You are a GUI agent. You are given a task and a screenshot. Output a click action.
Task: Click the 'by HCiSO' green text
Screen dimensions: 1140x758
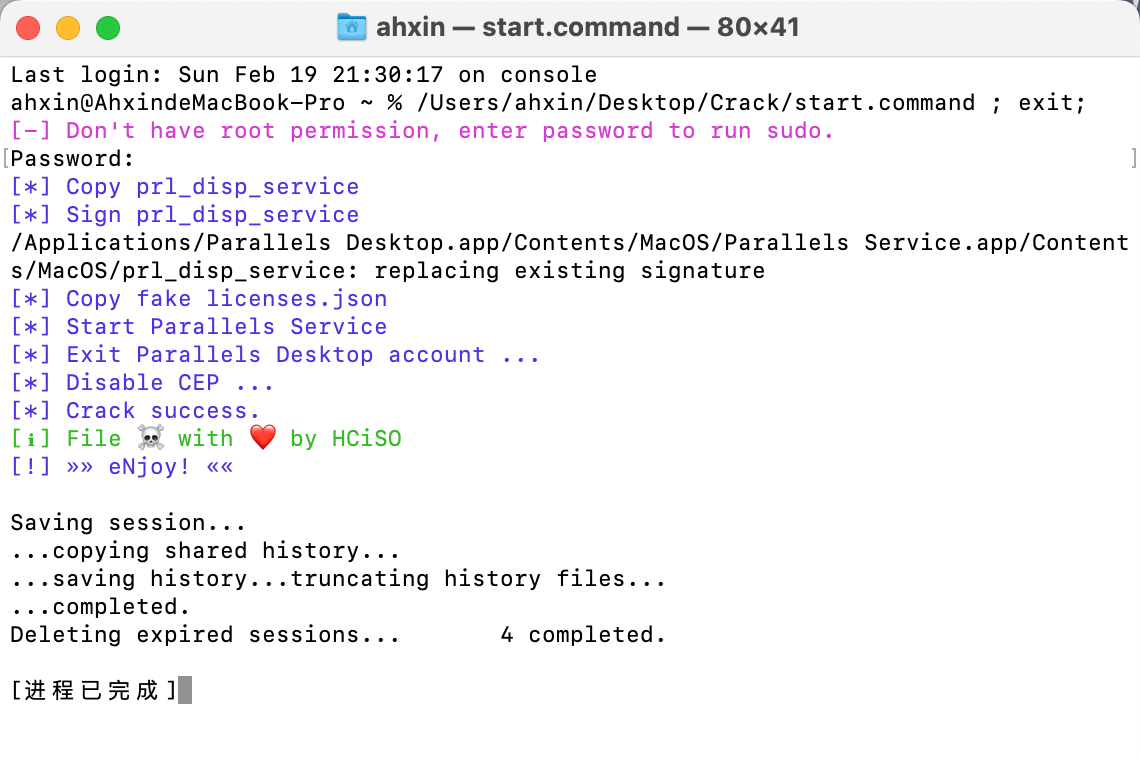tap(345, 438)
